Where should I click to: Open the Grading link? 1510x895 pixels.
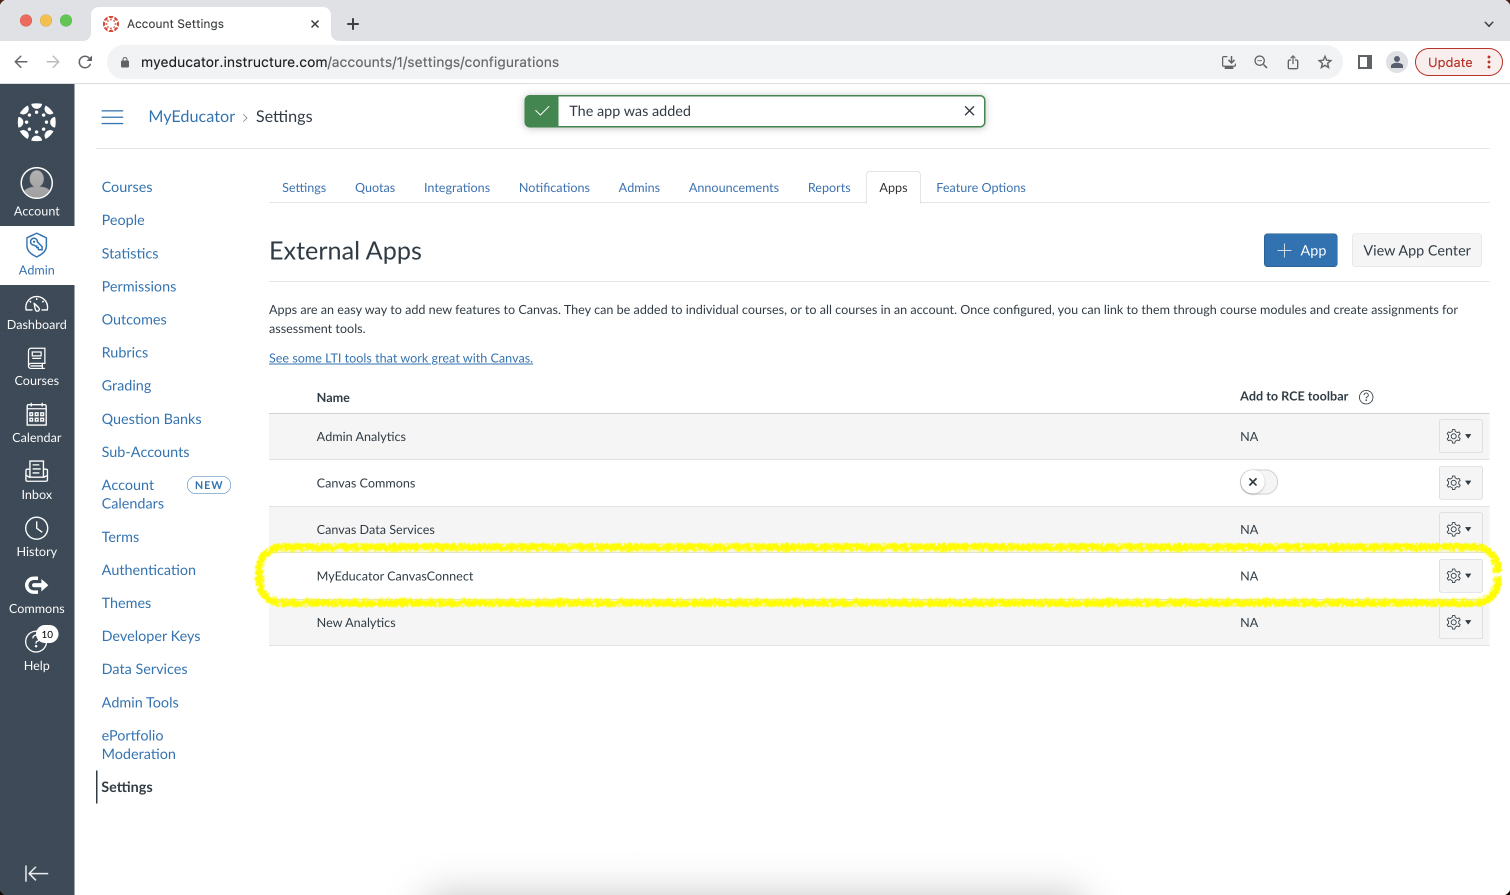tap(126, 386)
